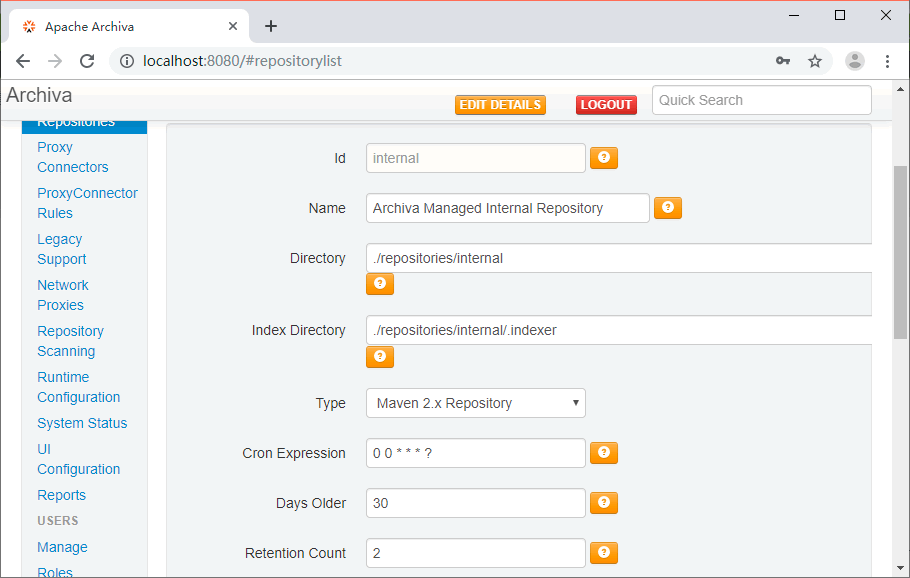Click help icon beside Name field
Screen dimensions: 910x578
coord(668,208)
